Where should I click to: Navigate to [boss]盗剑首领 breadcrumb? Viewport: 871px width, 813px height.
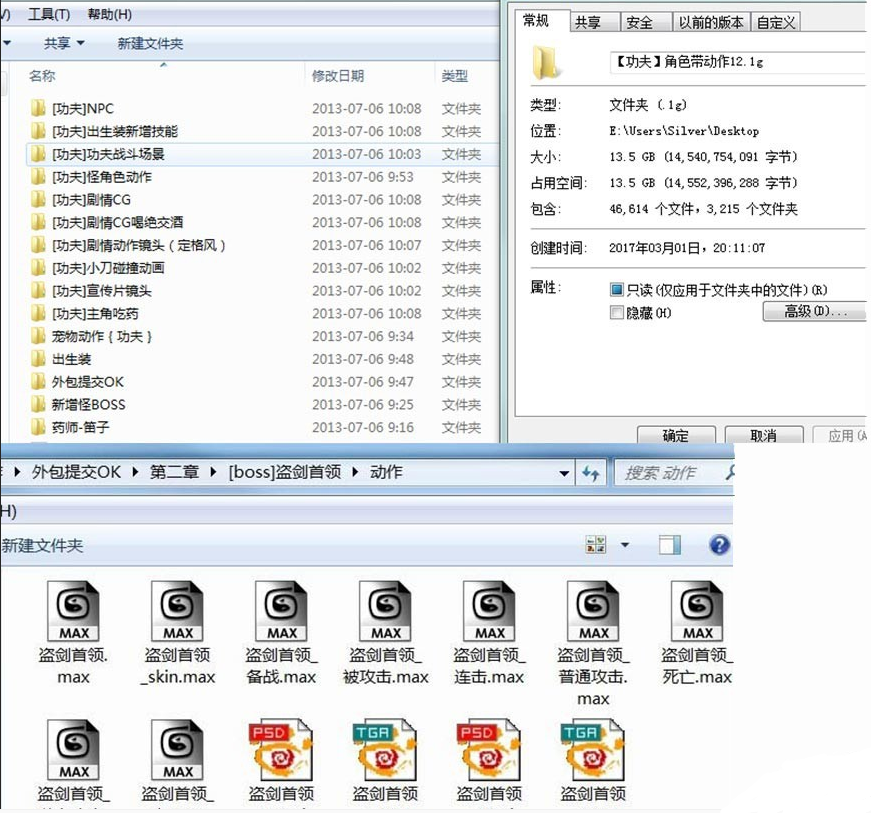point(285,472)
